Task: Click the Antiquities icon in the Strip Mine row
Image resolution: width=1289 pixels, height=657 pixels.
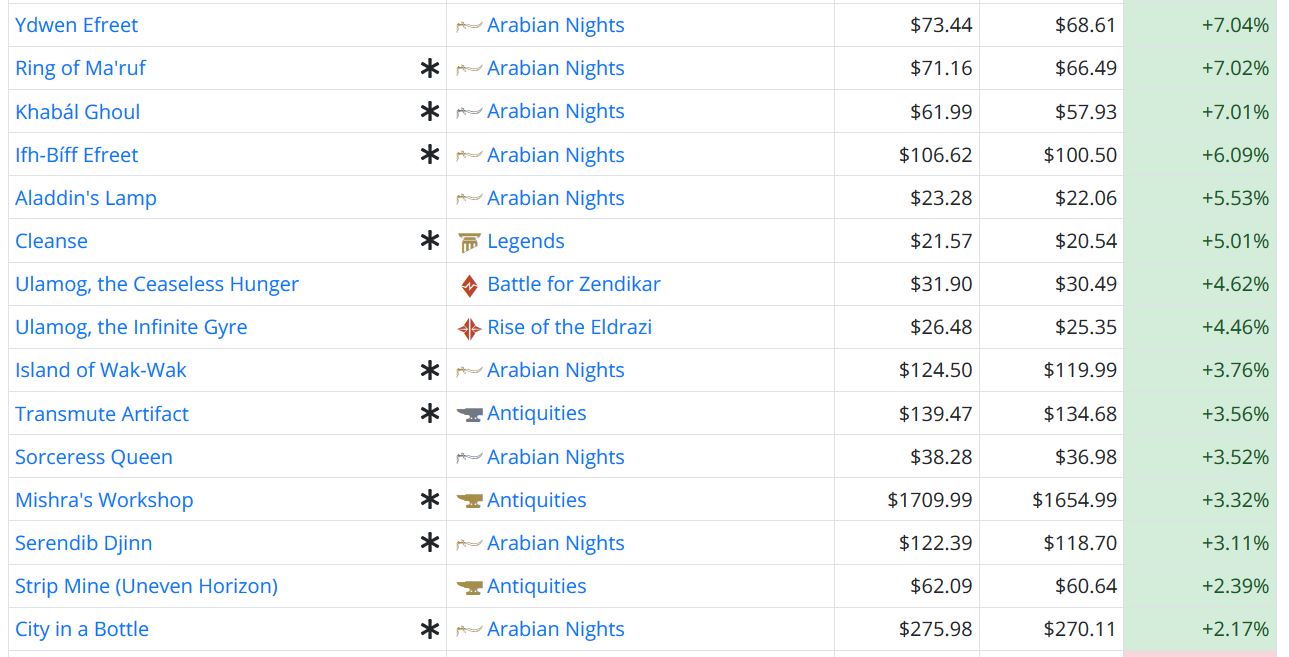Action: pos(469,587)
